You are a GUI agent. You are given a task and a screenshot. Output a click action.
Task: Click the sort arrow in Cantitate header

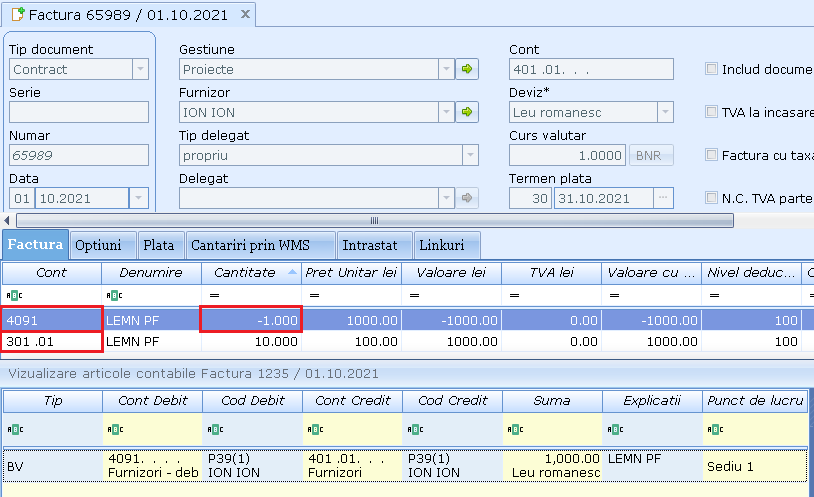pos(292,272)
